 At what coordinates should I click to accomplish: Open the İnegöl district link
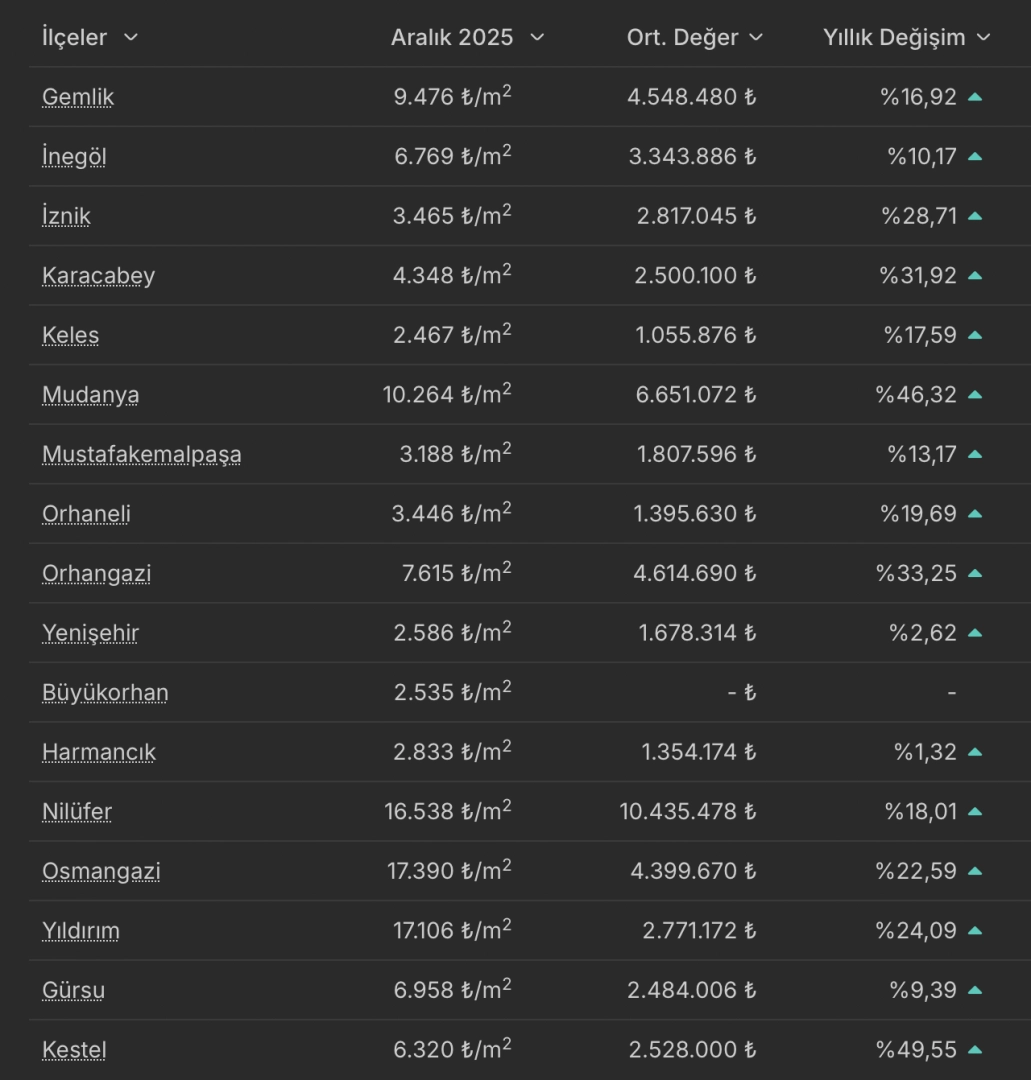pyautogui.click(x=74, y=157)
